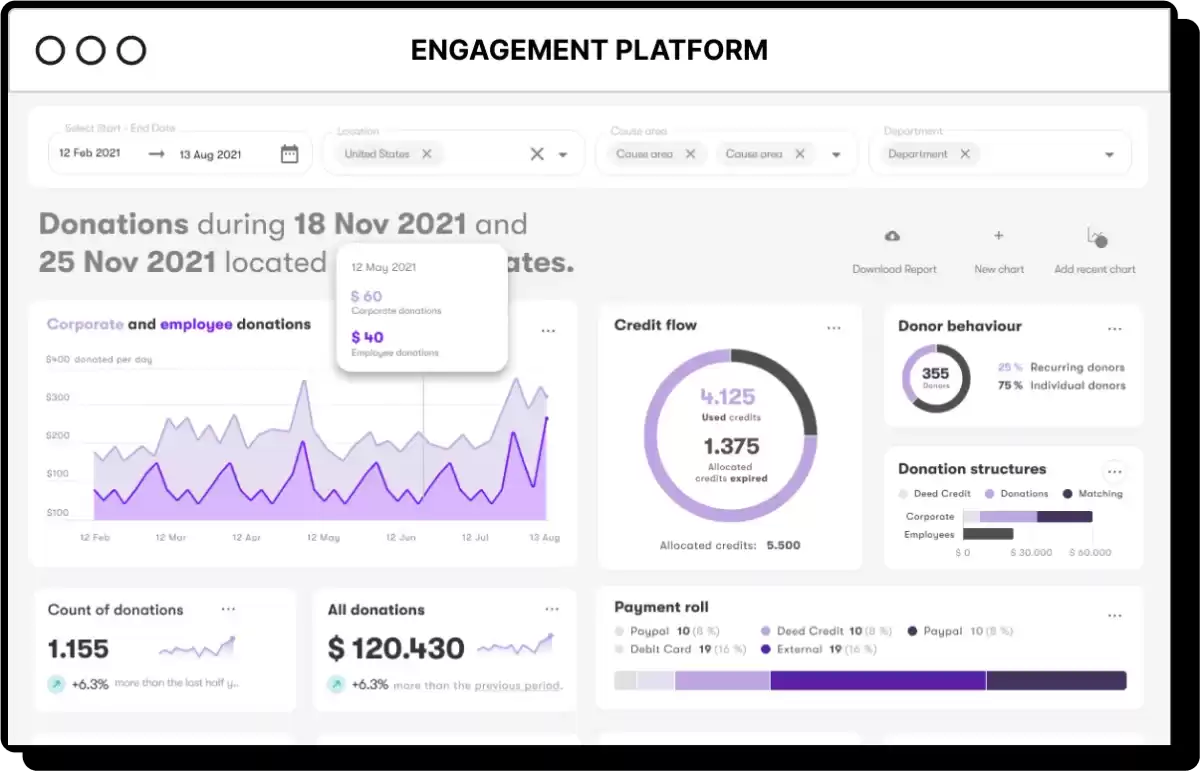This screenshot has height=771, width=1200.
Task: Click the calendar icon in date range field
Action: tap(289, 154)
